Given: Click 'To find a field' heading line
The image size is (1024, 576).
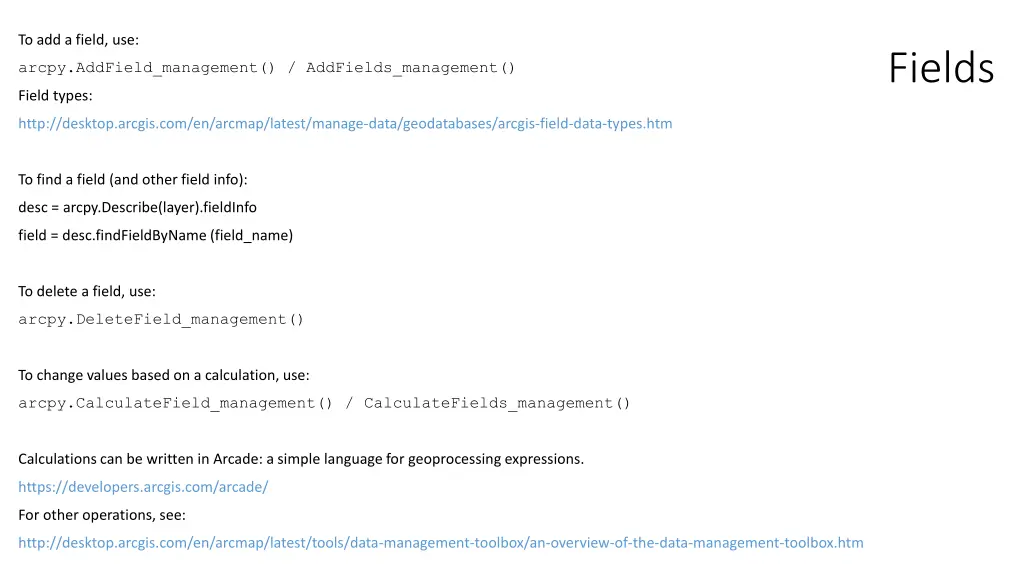Looking at the screenshot, I should tap(133, 180).
